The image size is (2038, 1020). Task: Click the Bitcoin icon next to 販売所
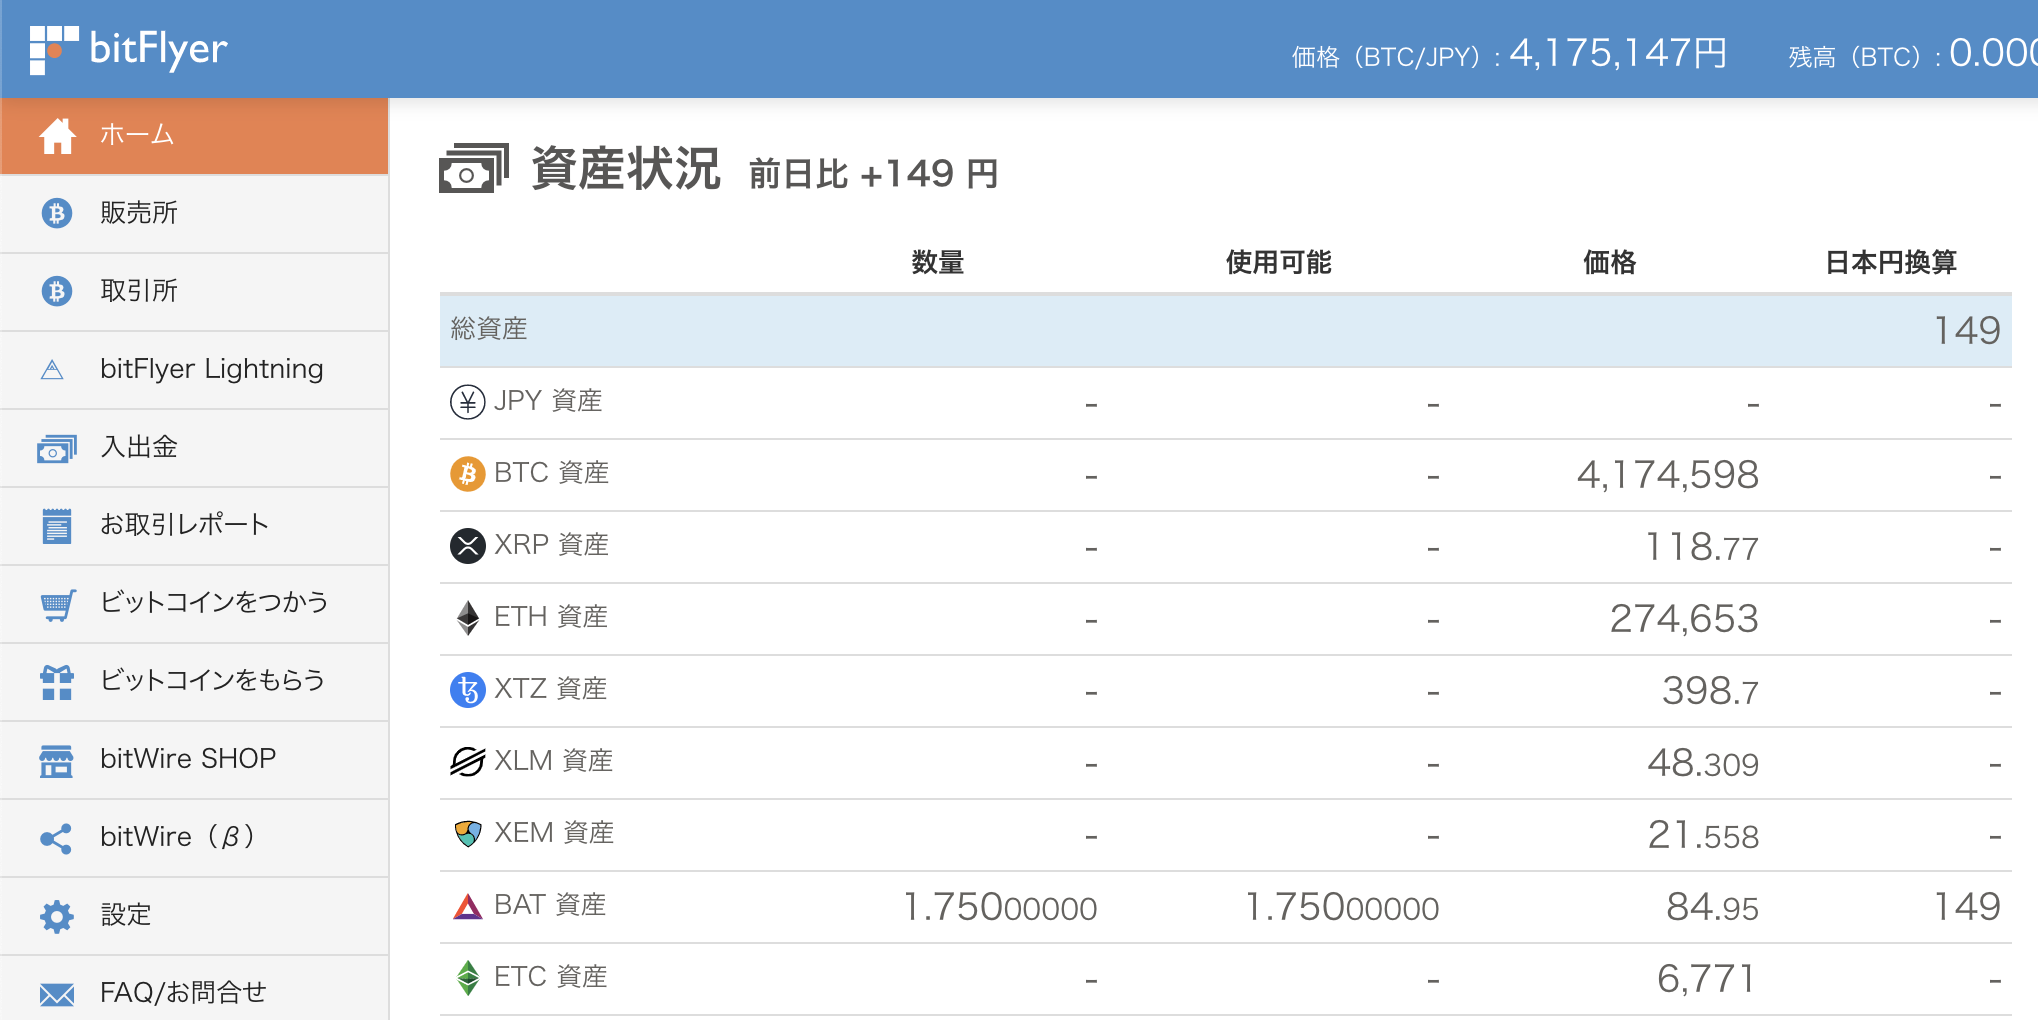[x=57, y=213]
